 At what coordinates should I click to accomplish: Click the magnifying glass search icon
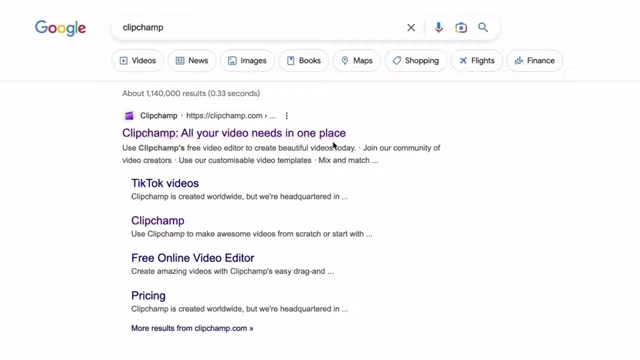483,27
